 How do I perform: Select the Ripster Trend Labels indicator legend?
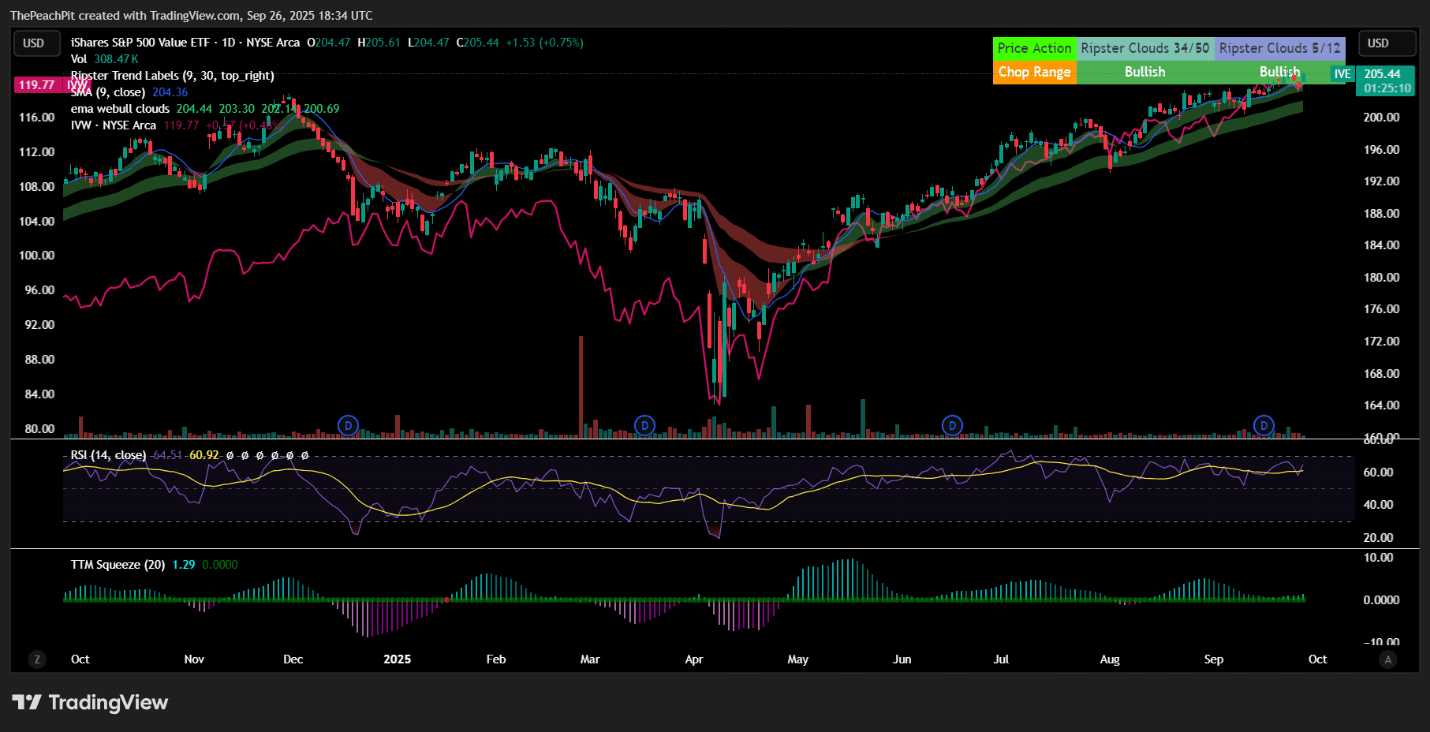(172, 75)
